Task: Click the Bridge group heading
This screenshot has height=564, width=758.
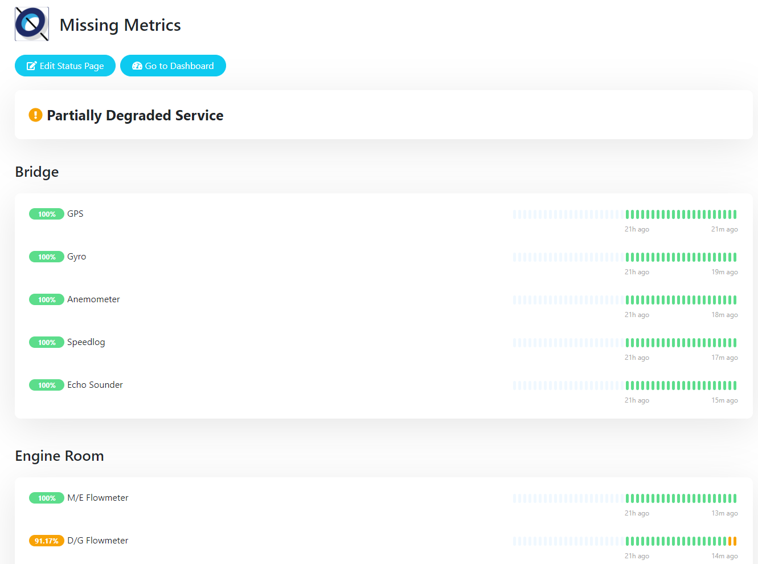Action: tap(37, 172)
